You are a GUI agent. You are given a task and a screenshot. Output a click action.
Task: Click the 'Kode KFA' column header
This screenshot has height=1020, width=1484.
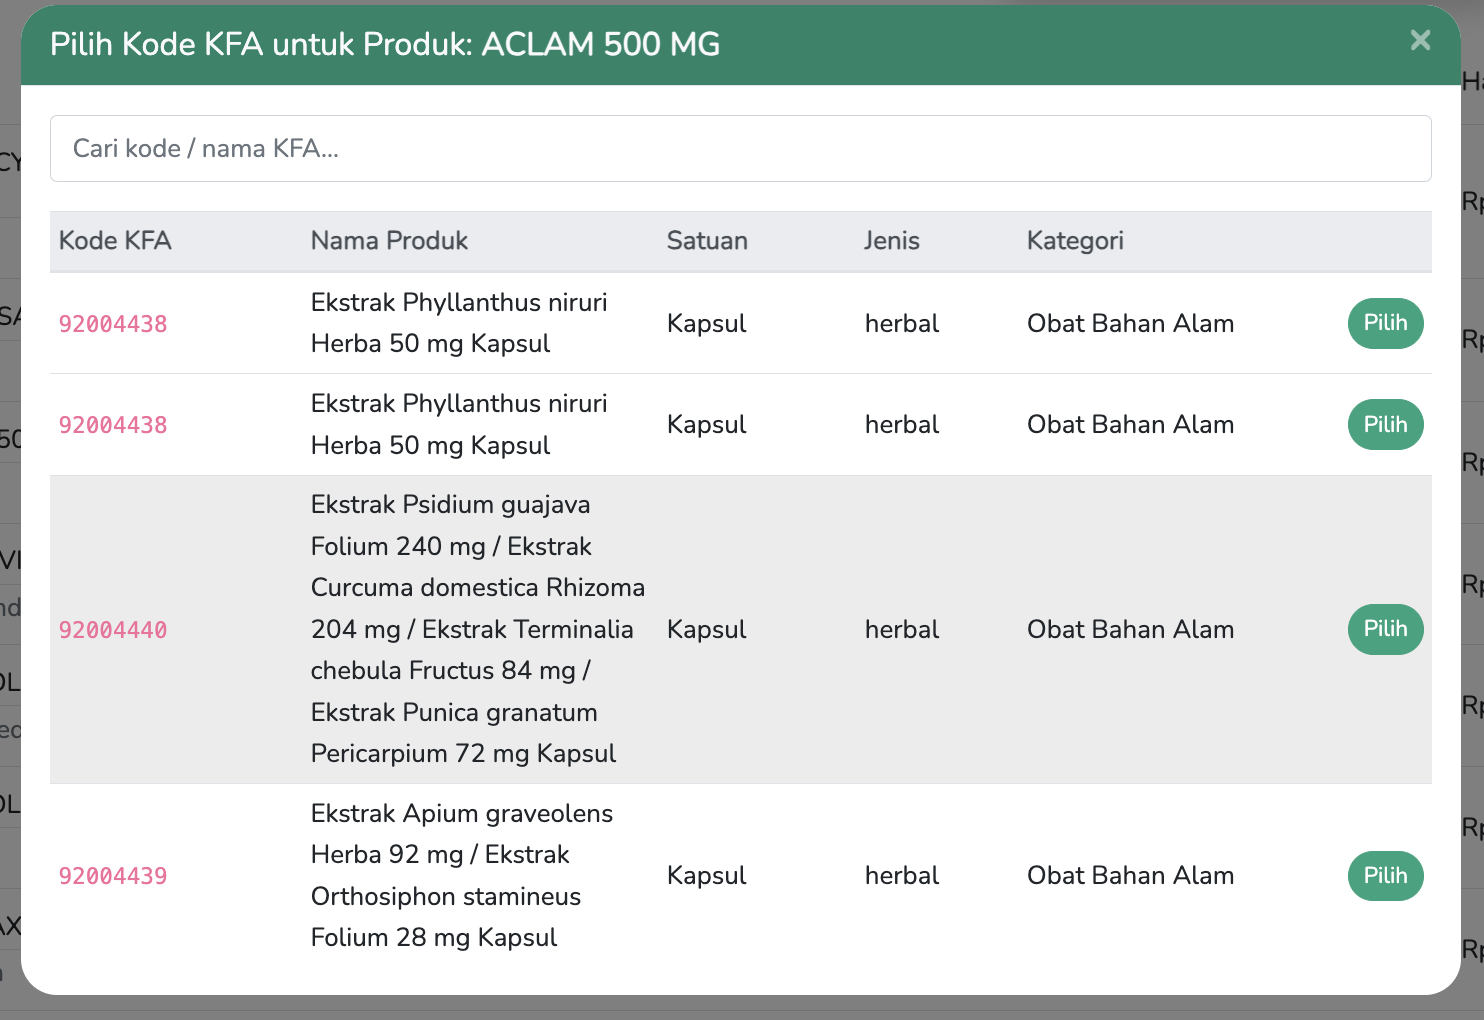pos(115,241)
